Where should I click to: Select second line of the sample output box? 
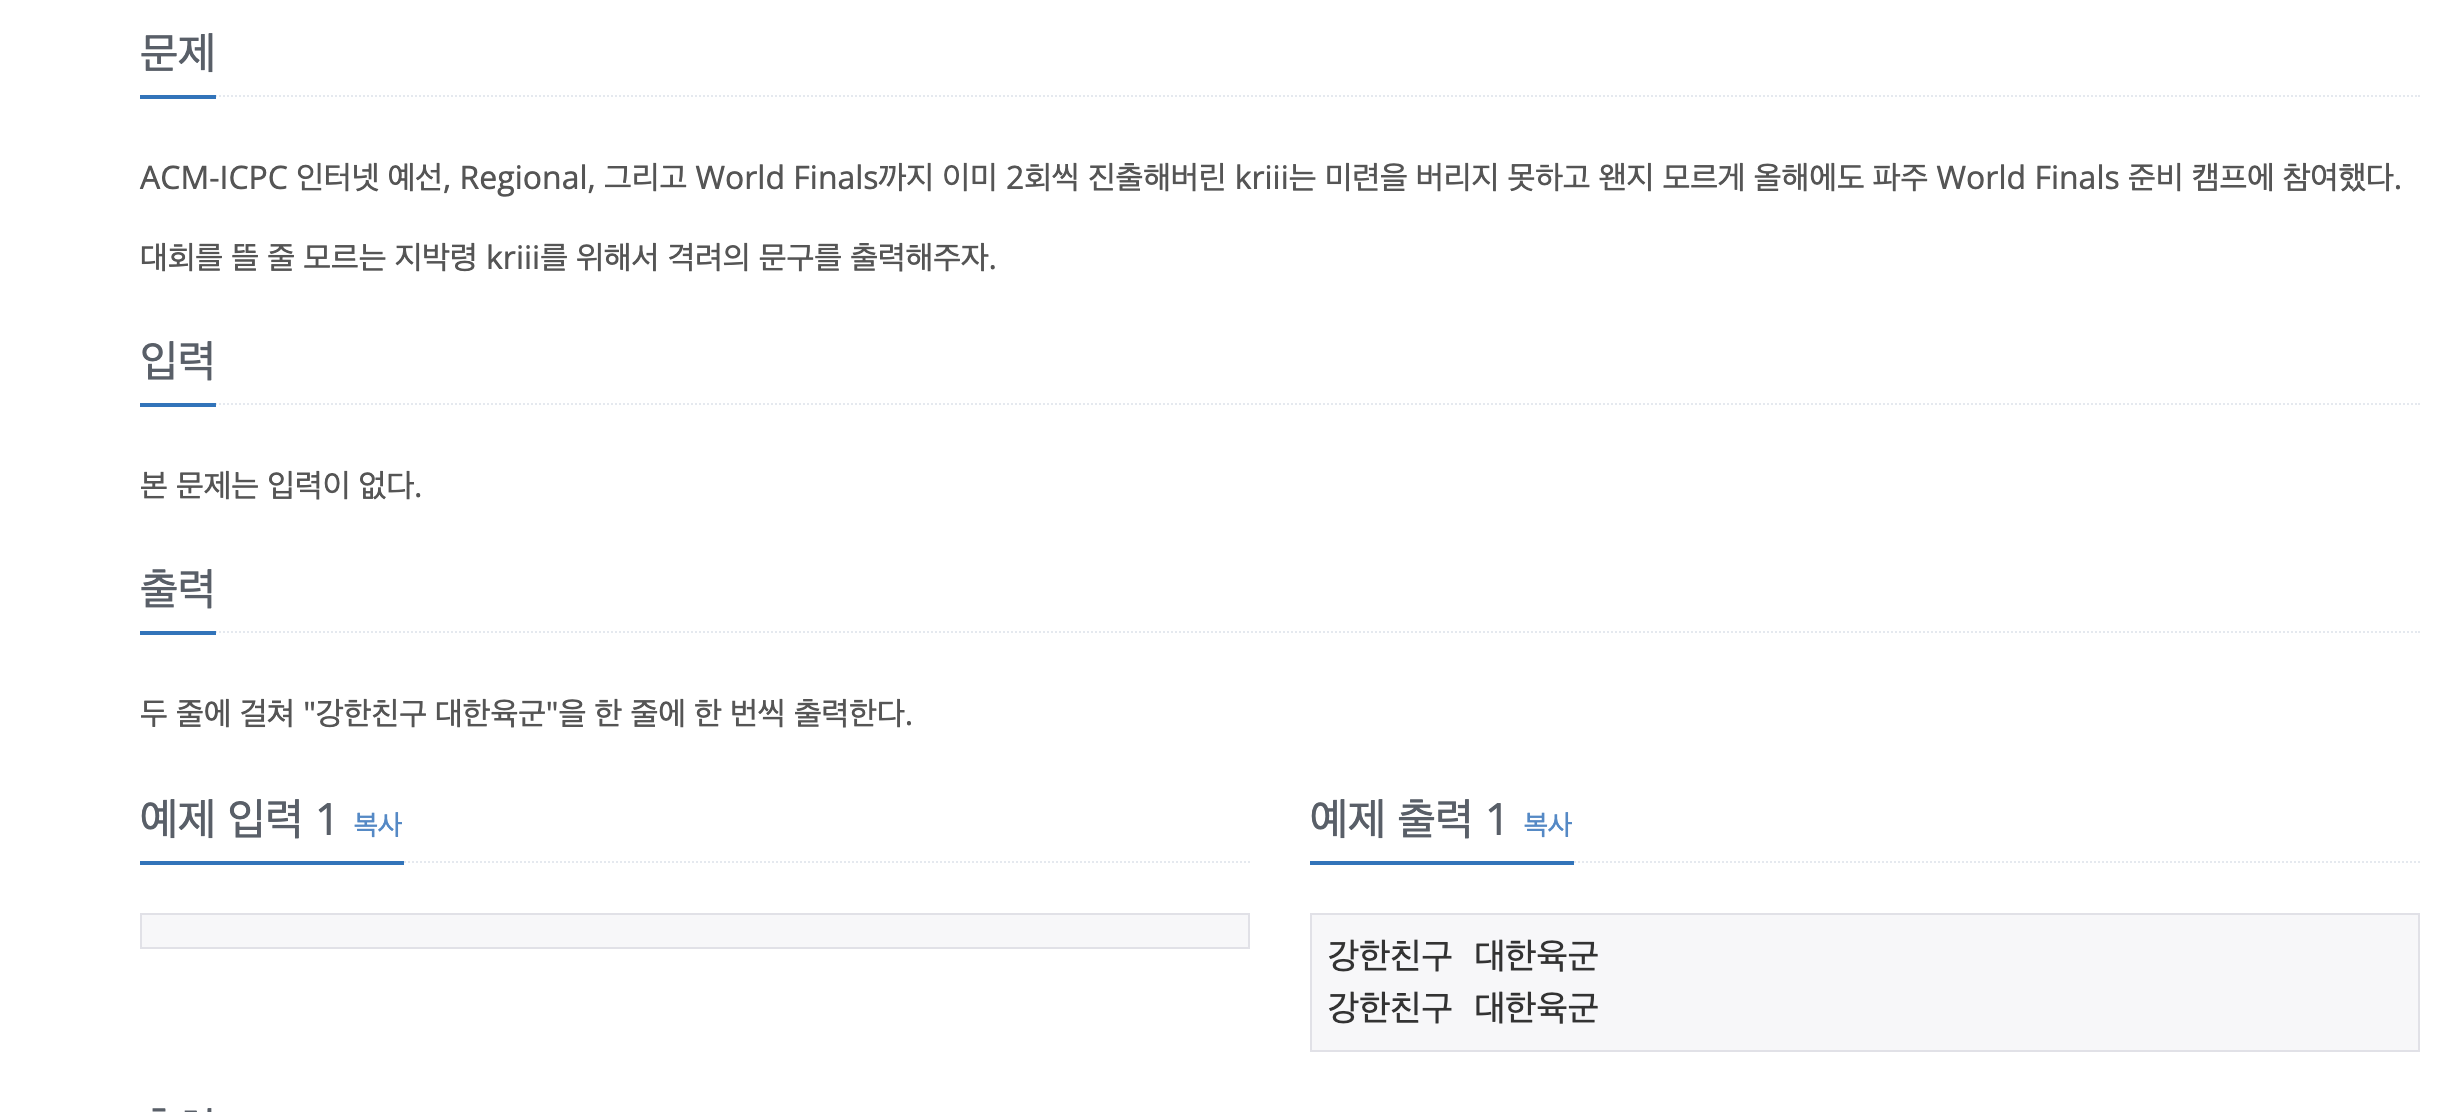(1462, 1007)
